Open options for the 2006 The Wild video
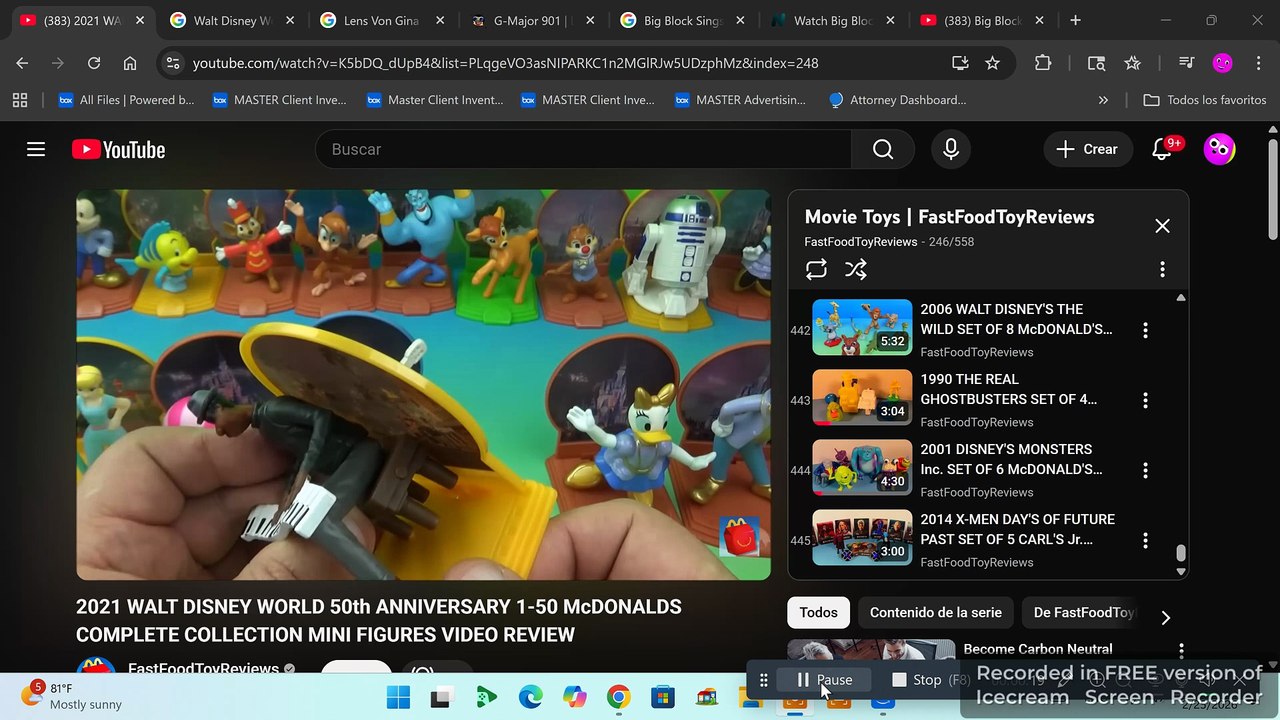Screen dimensions: 1280x720 pos(1145,330)
